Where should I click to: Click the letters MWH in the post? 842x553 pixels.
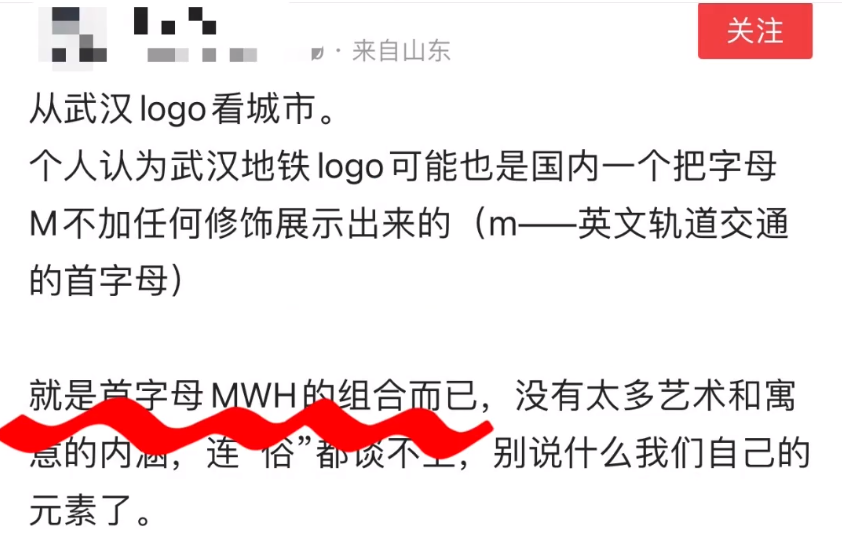point(255,397)
